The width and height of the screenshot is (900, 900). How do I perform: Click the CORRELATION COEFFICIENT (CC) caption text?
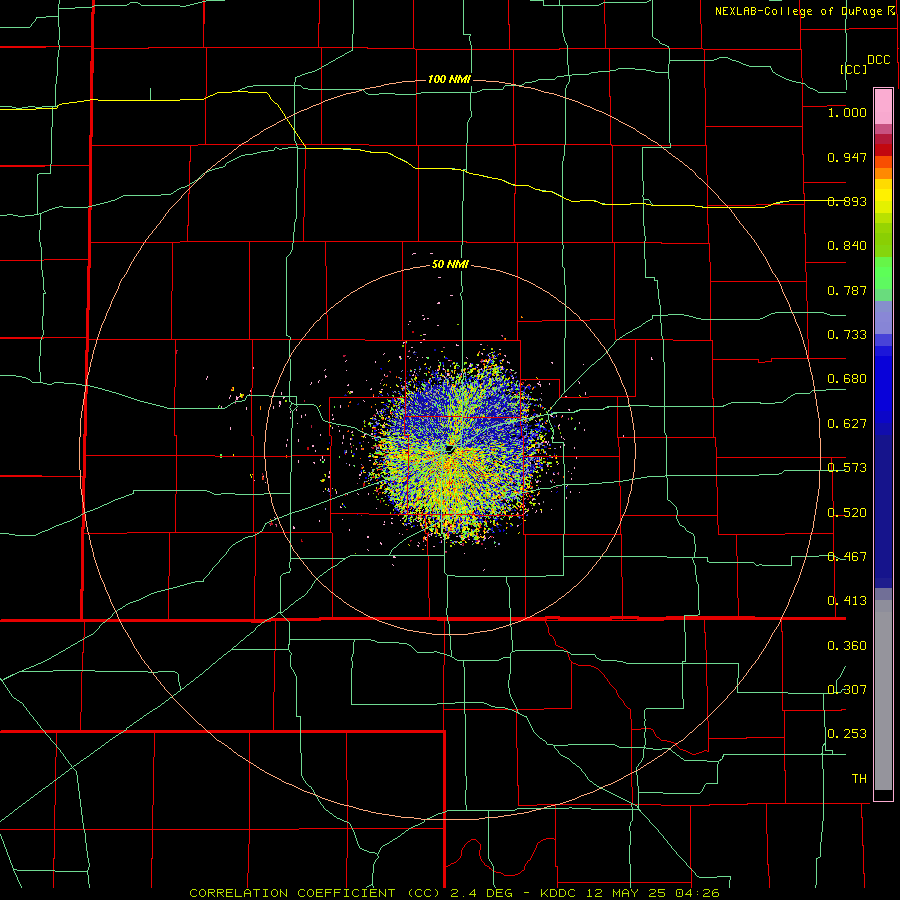coord(315,893)
